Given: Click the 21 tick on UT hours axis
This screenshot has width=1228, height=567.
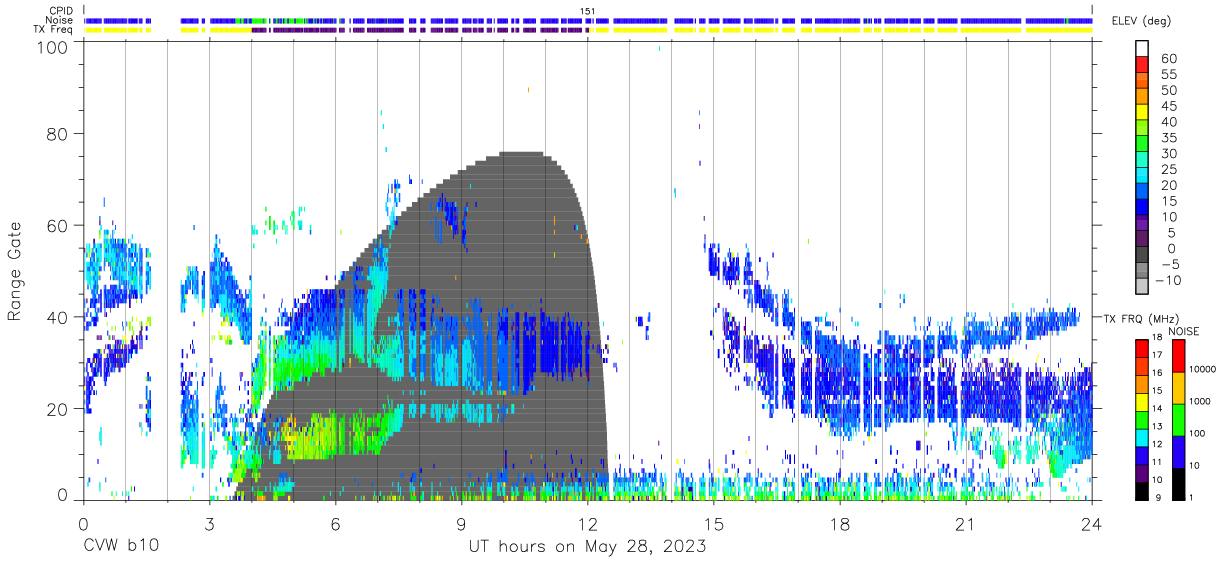Looking at the screenshot, I should pos(966,524).
